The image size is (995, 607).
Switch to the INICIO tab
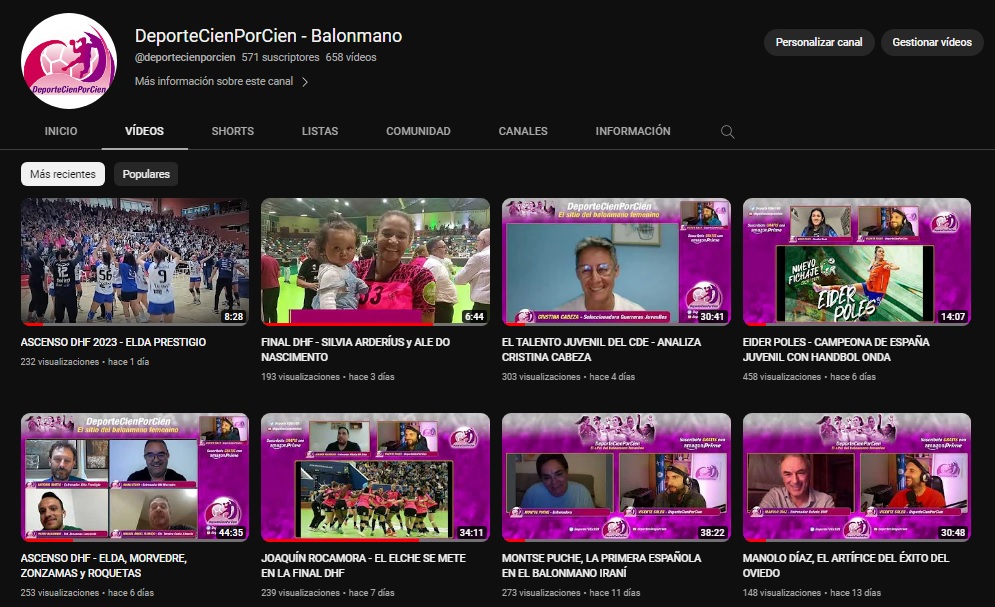point(61,131)
